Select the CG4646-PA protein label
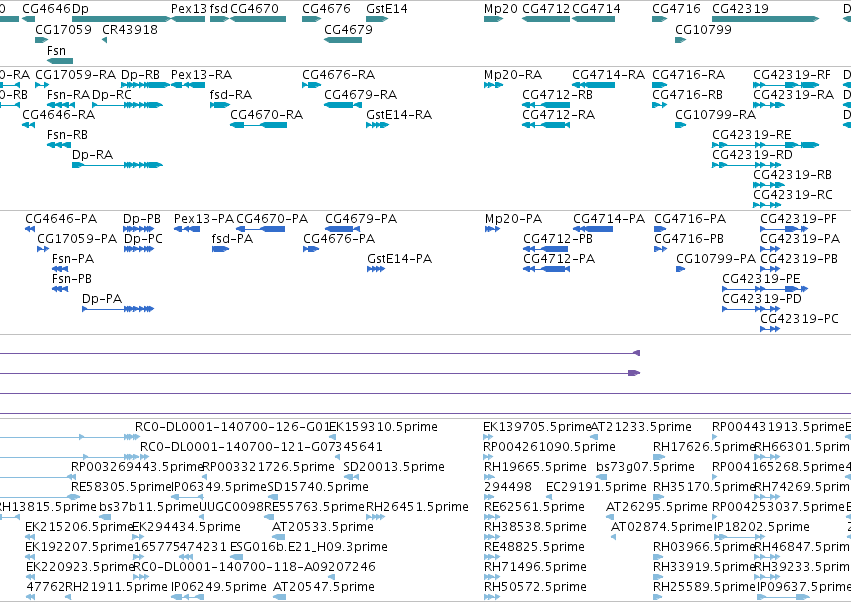This screenshot has height=602, width=851. (x=61, y=219)
